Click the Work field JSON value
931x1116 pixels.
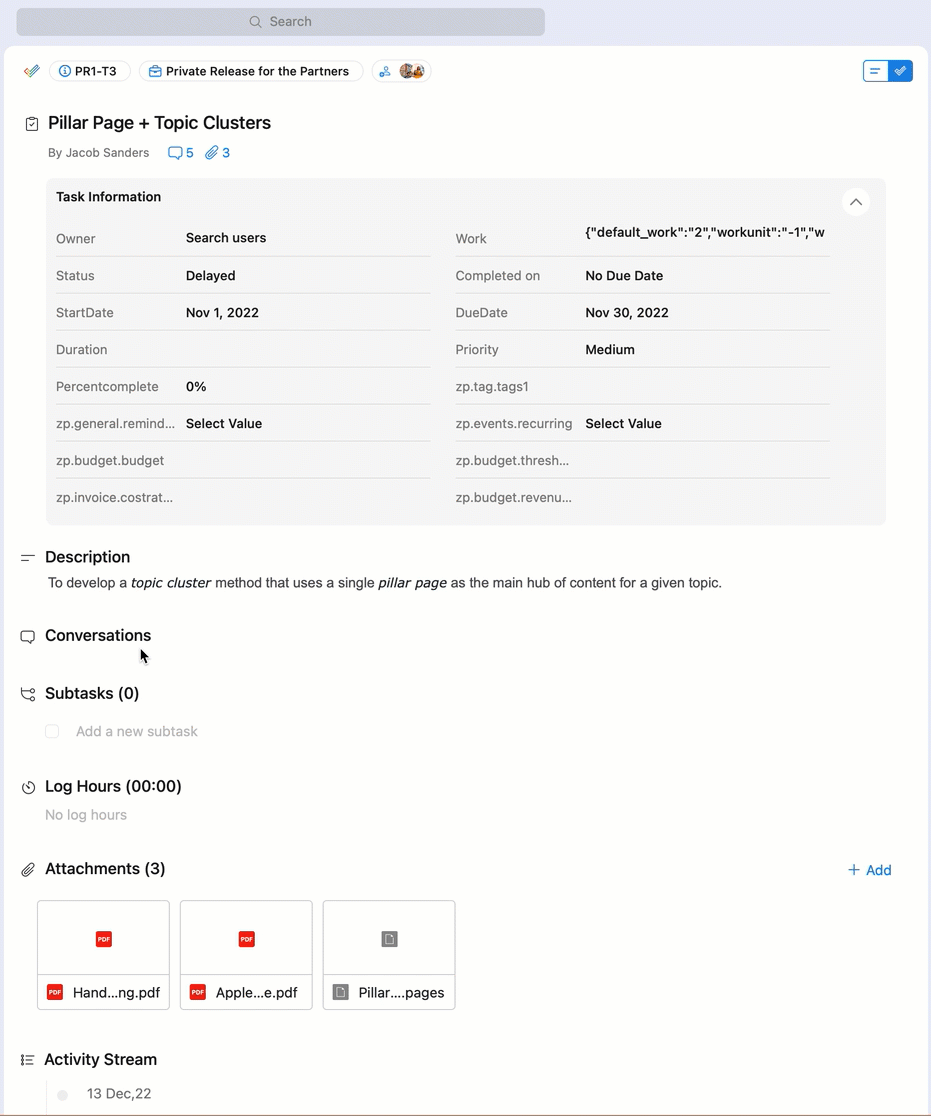(705, 232)
